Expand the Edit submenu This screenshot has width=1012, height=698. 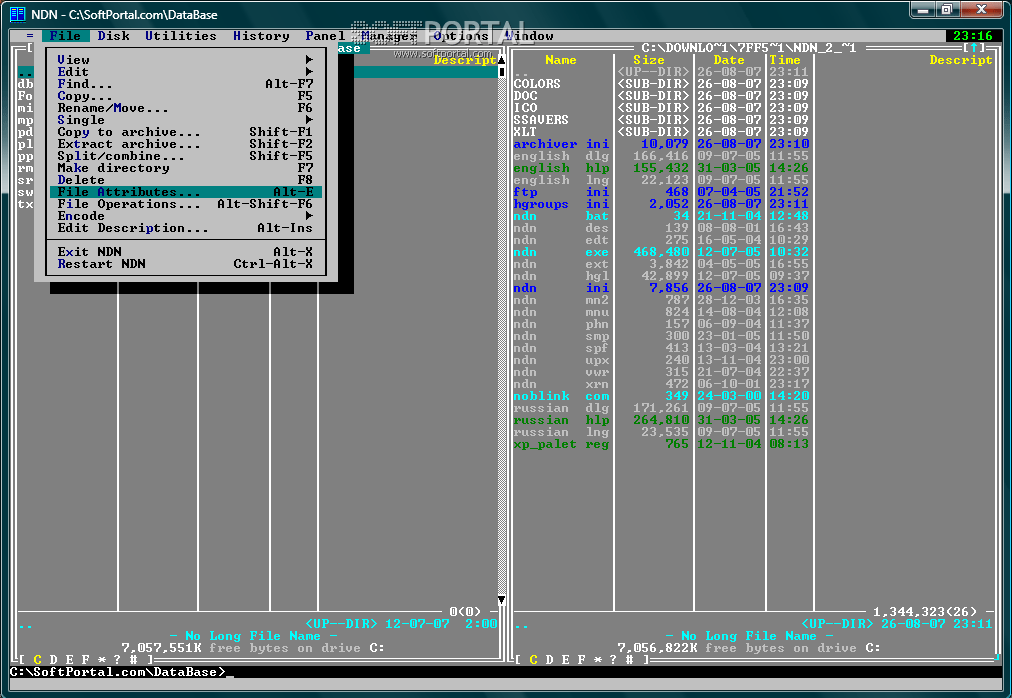point(185,72)
